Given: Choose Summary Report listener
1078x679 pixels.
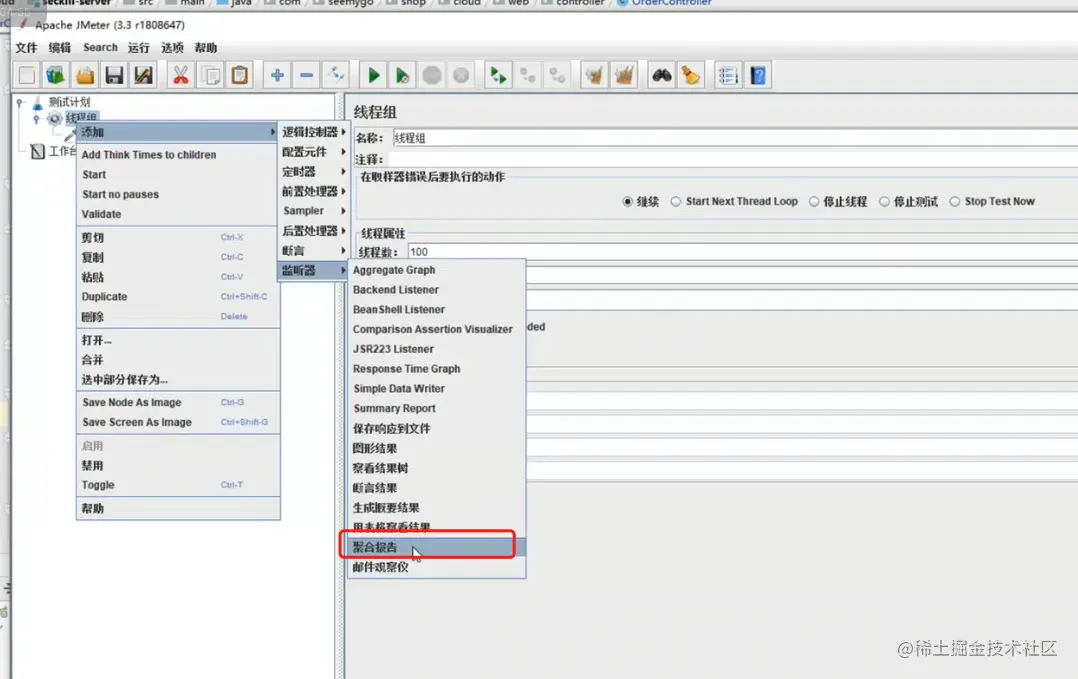Looking at the screenshot, I should pyautogui.click(x=437, y=408).
